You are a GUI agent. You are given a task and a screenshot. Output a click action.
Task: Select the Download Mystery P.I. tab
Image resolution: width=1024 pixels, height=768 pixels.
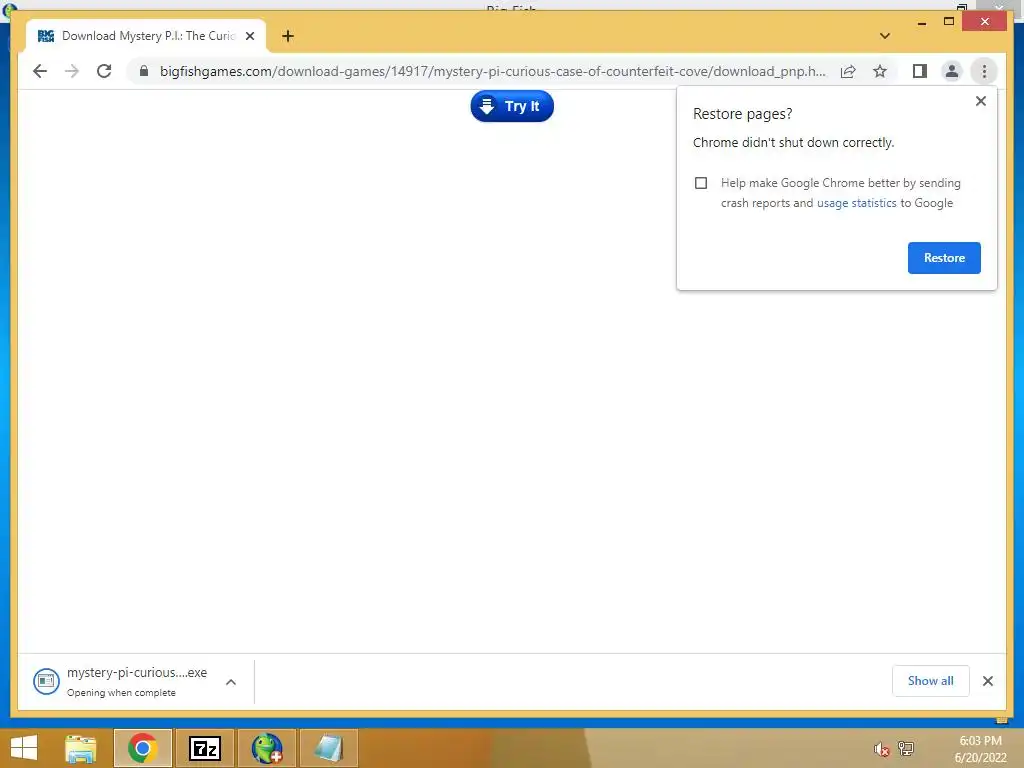click(x=146, y=36)
